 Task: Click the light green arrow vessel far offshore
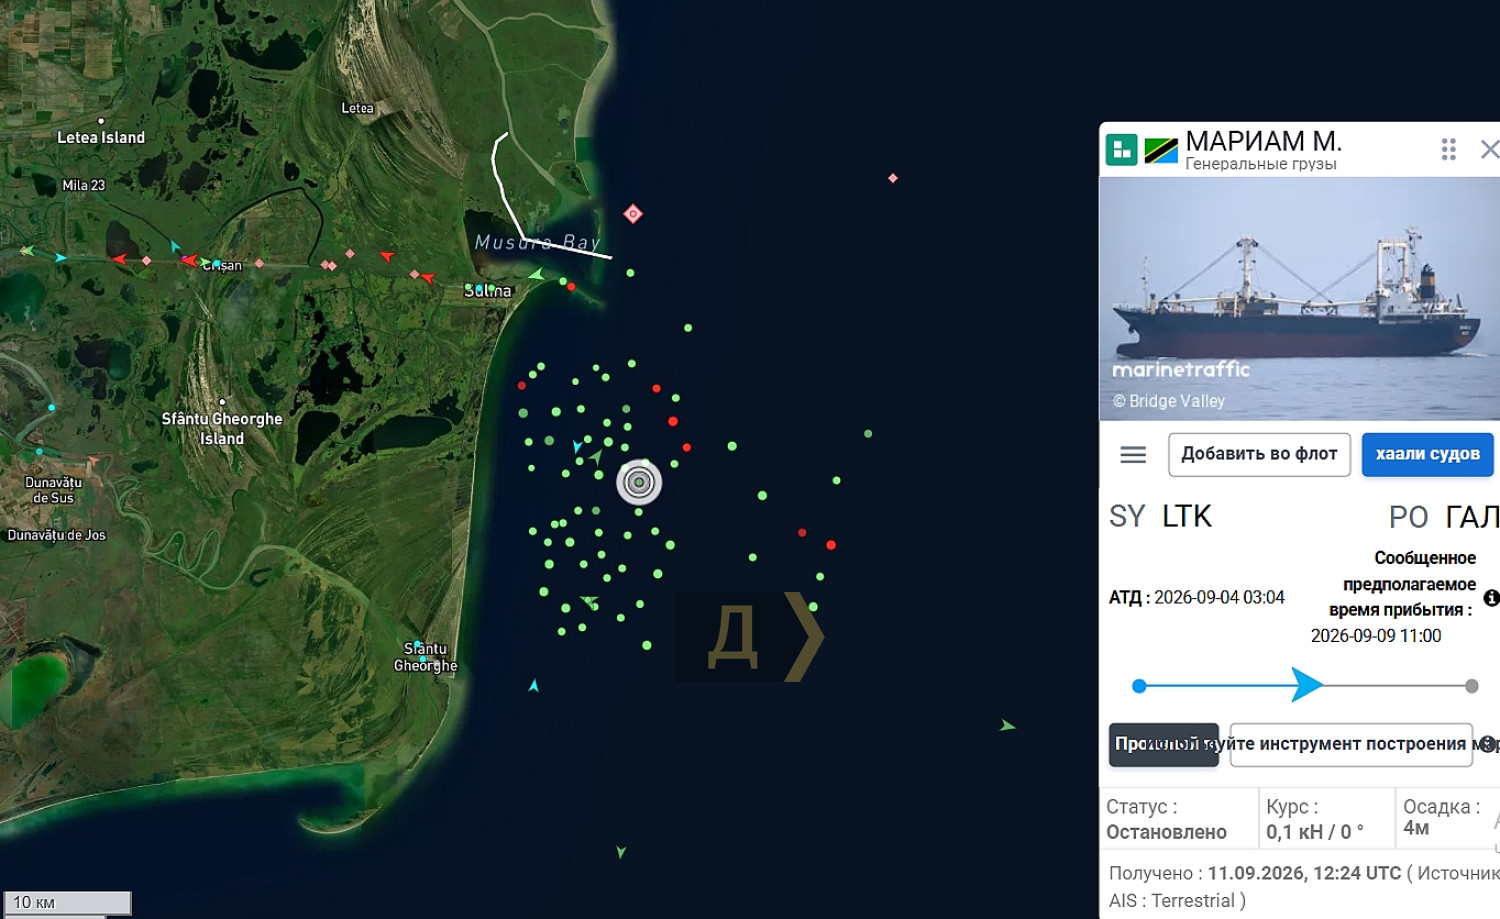1008,725
